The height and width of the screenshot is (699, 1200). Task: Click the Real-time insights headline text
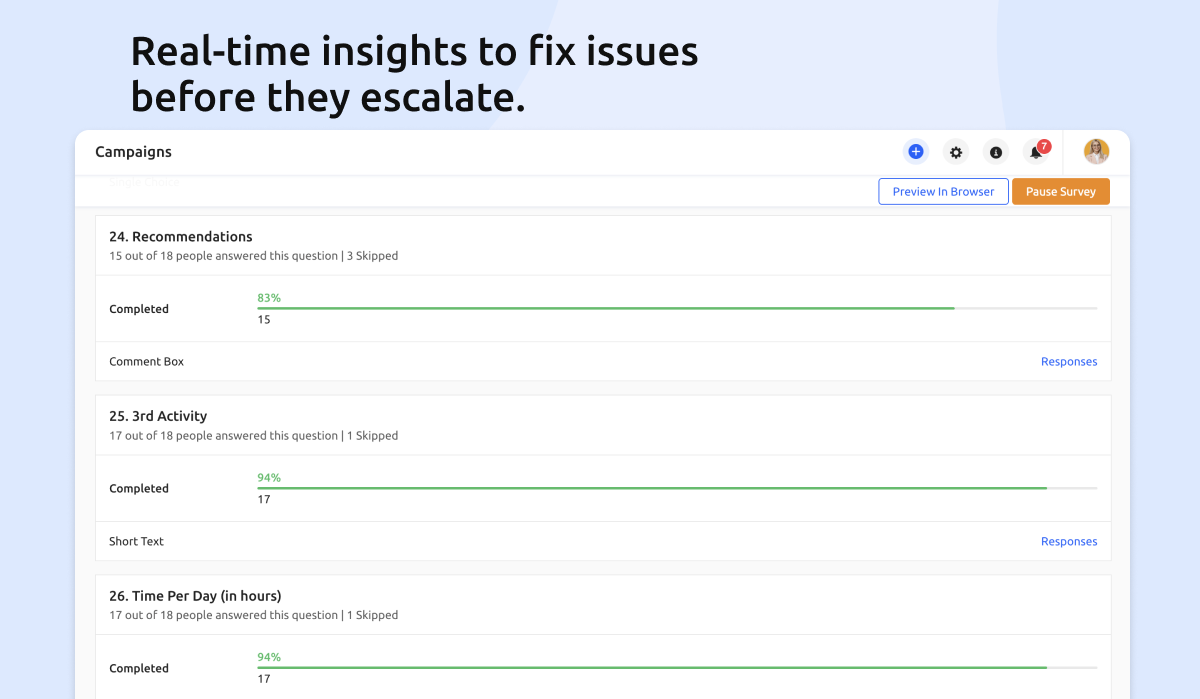pos(414,74)
